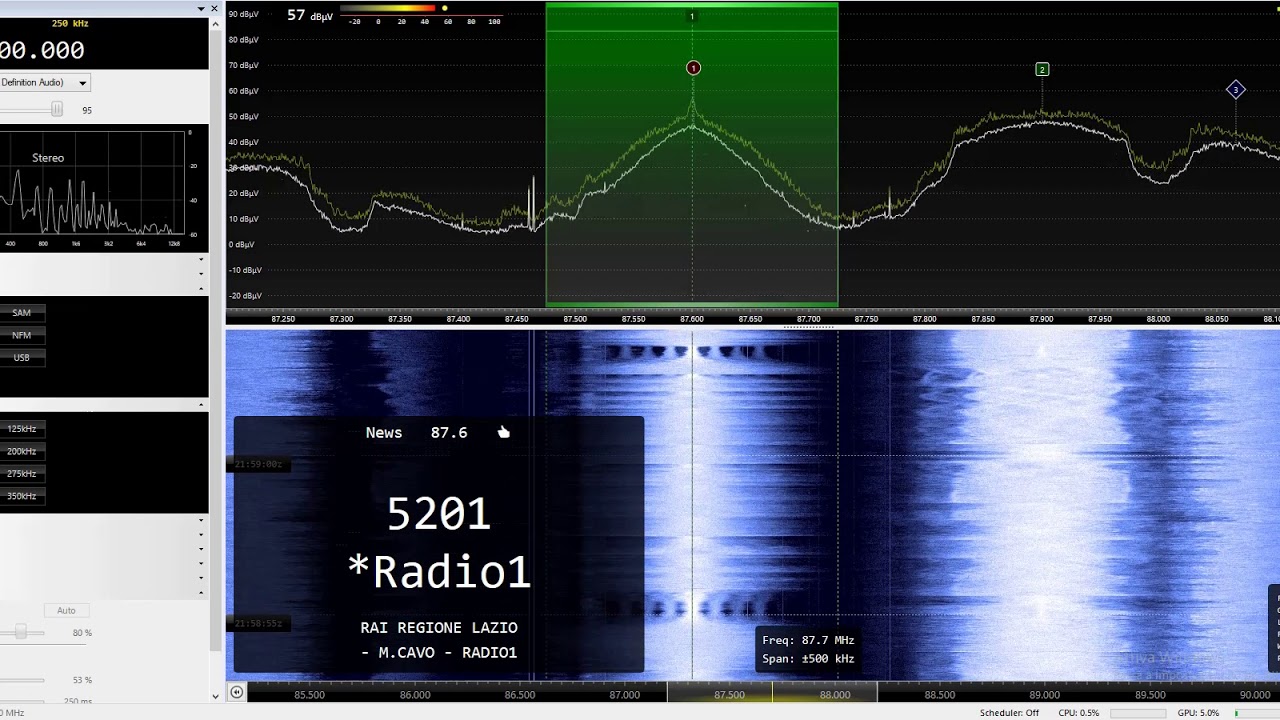Click the News program type label
The height and width of the screenshot is (720, 1280).
coord(384,433)
